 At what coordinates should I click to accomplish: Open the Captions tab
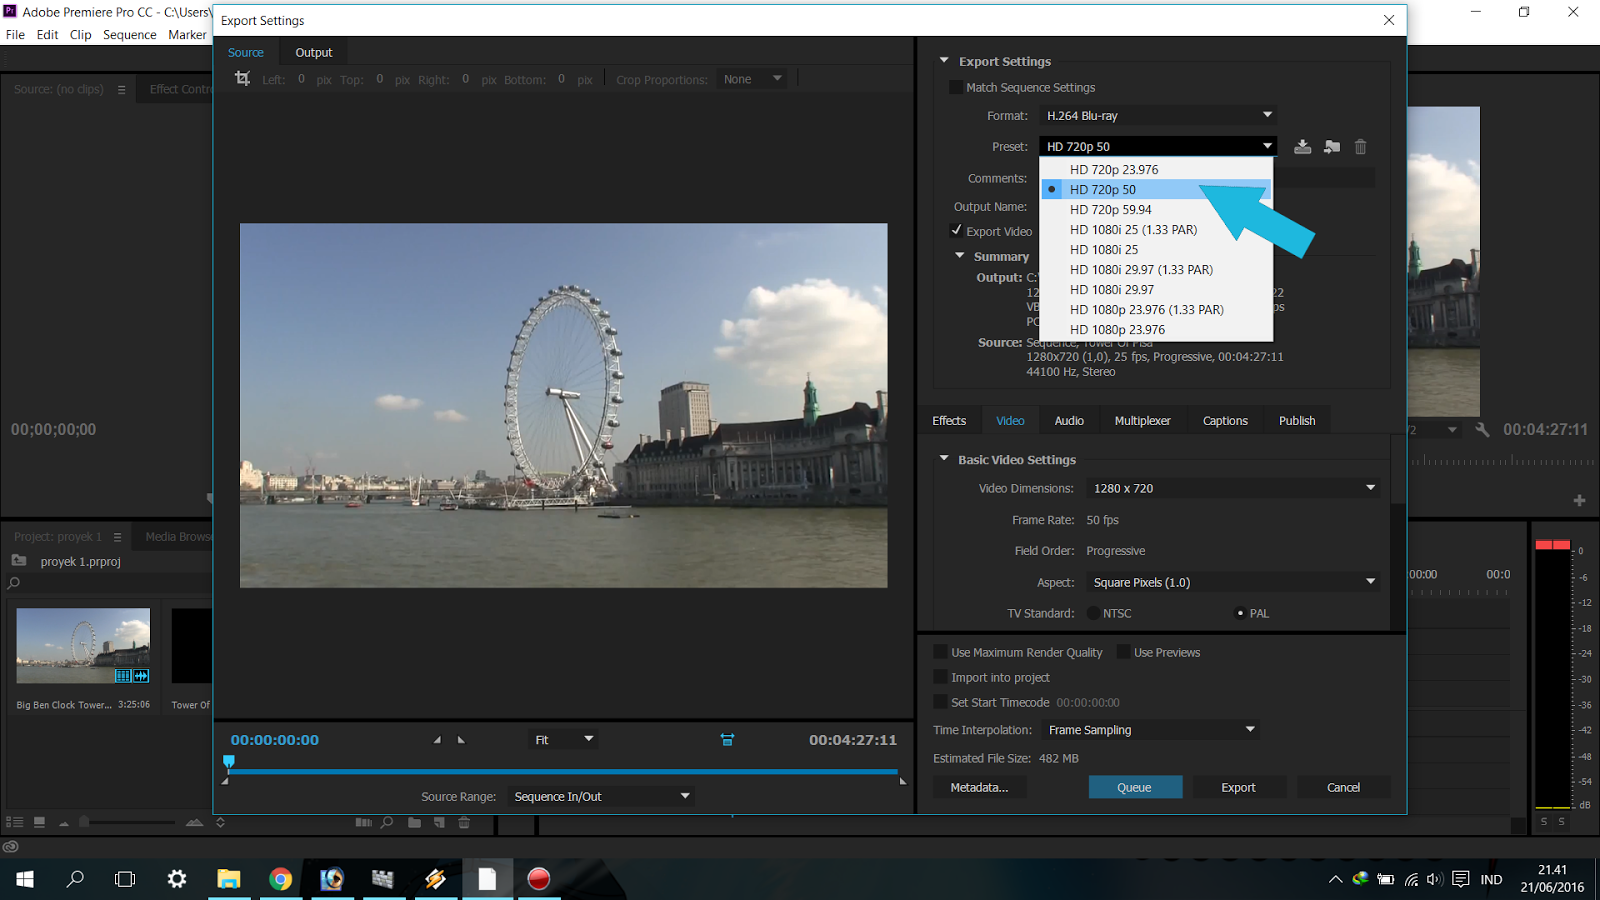tap(1225, 421)
